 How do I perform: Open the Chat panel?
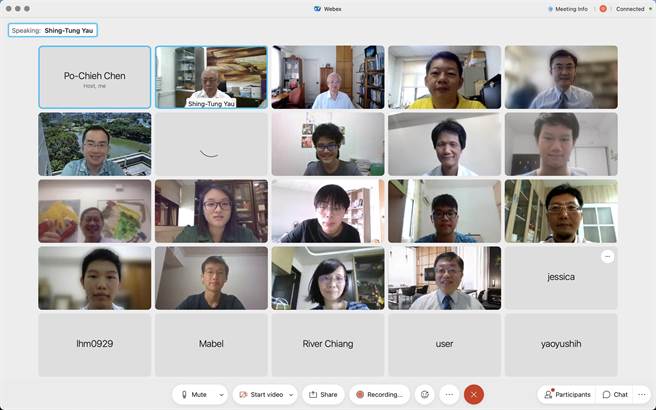pyautogui.click(x=615, y=394)
